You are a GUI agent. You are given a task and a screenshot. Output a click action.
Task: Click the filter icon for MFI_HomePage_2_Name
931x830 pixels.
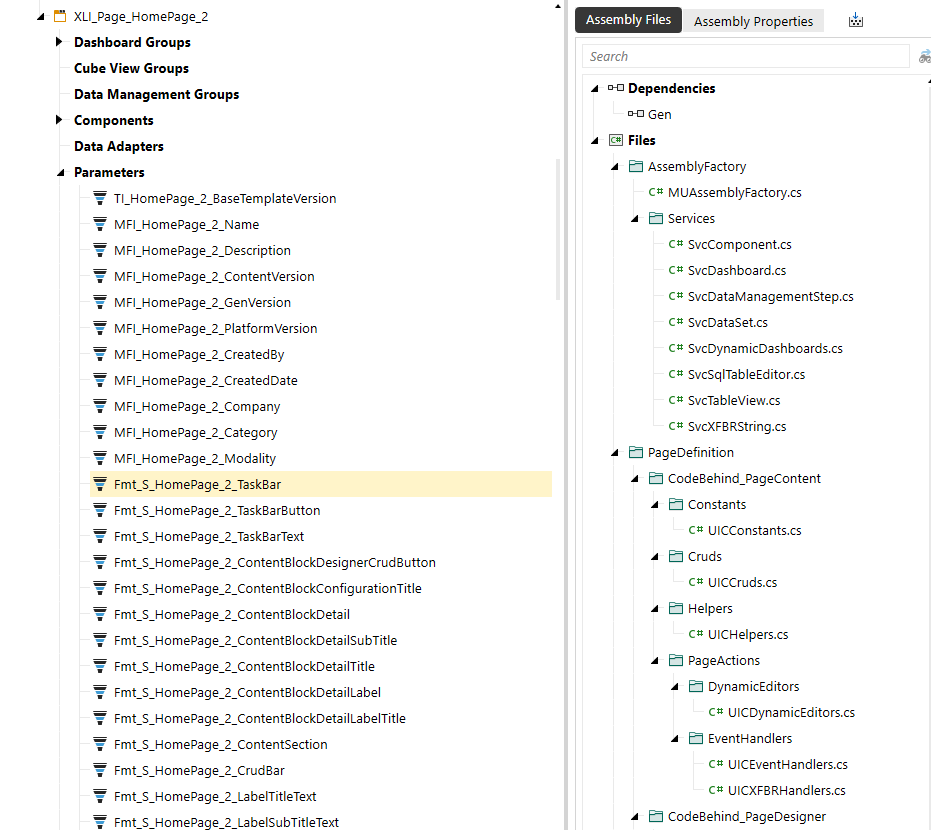(x=100, y=224)
